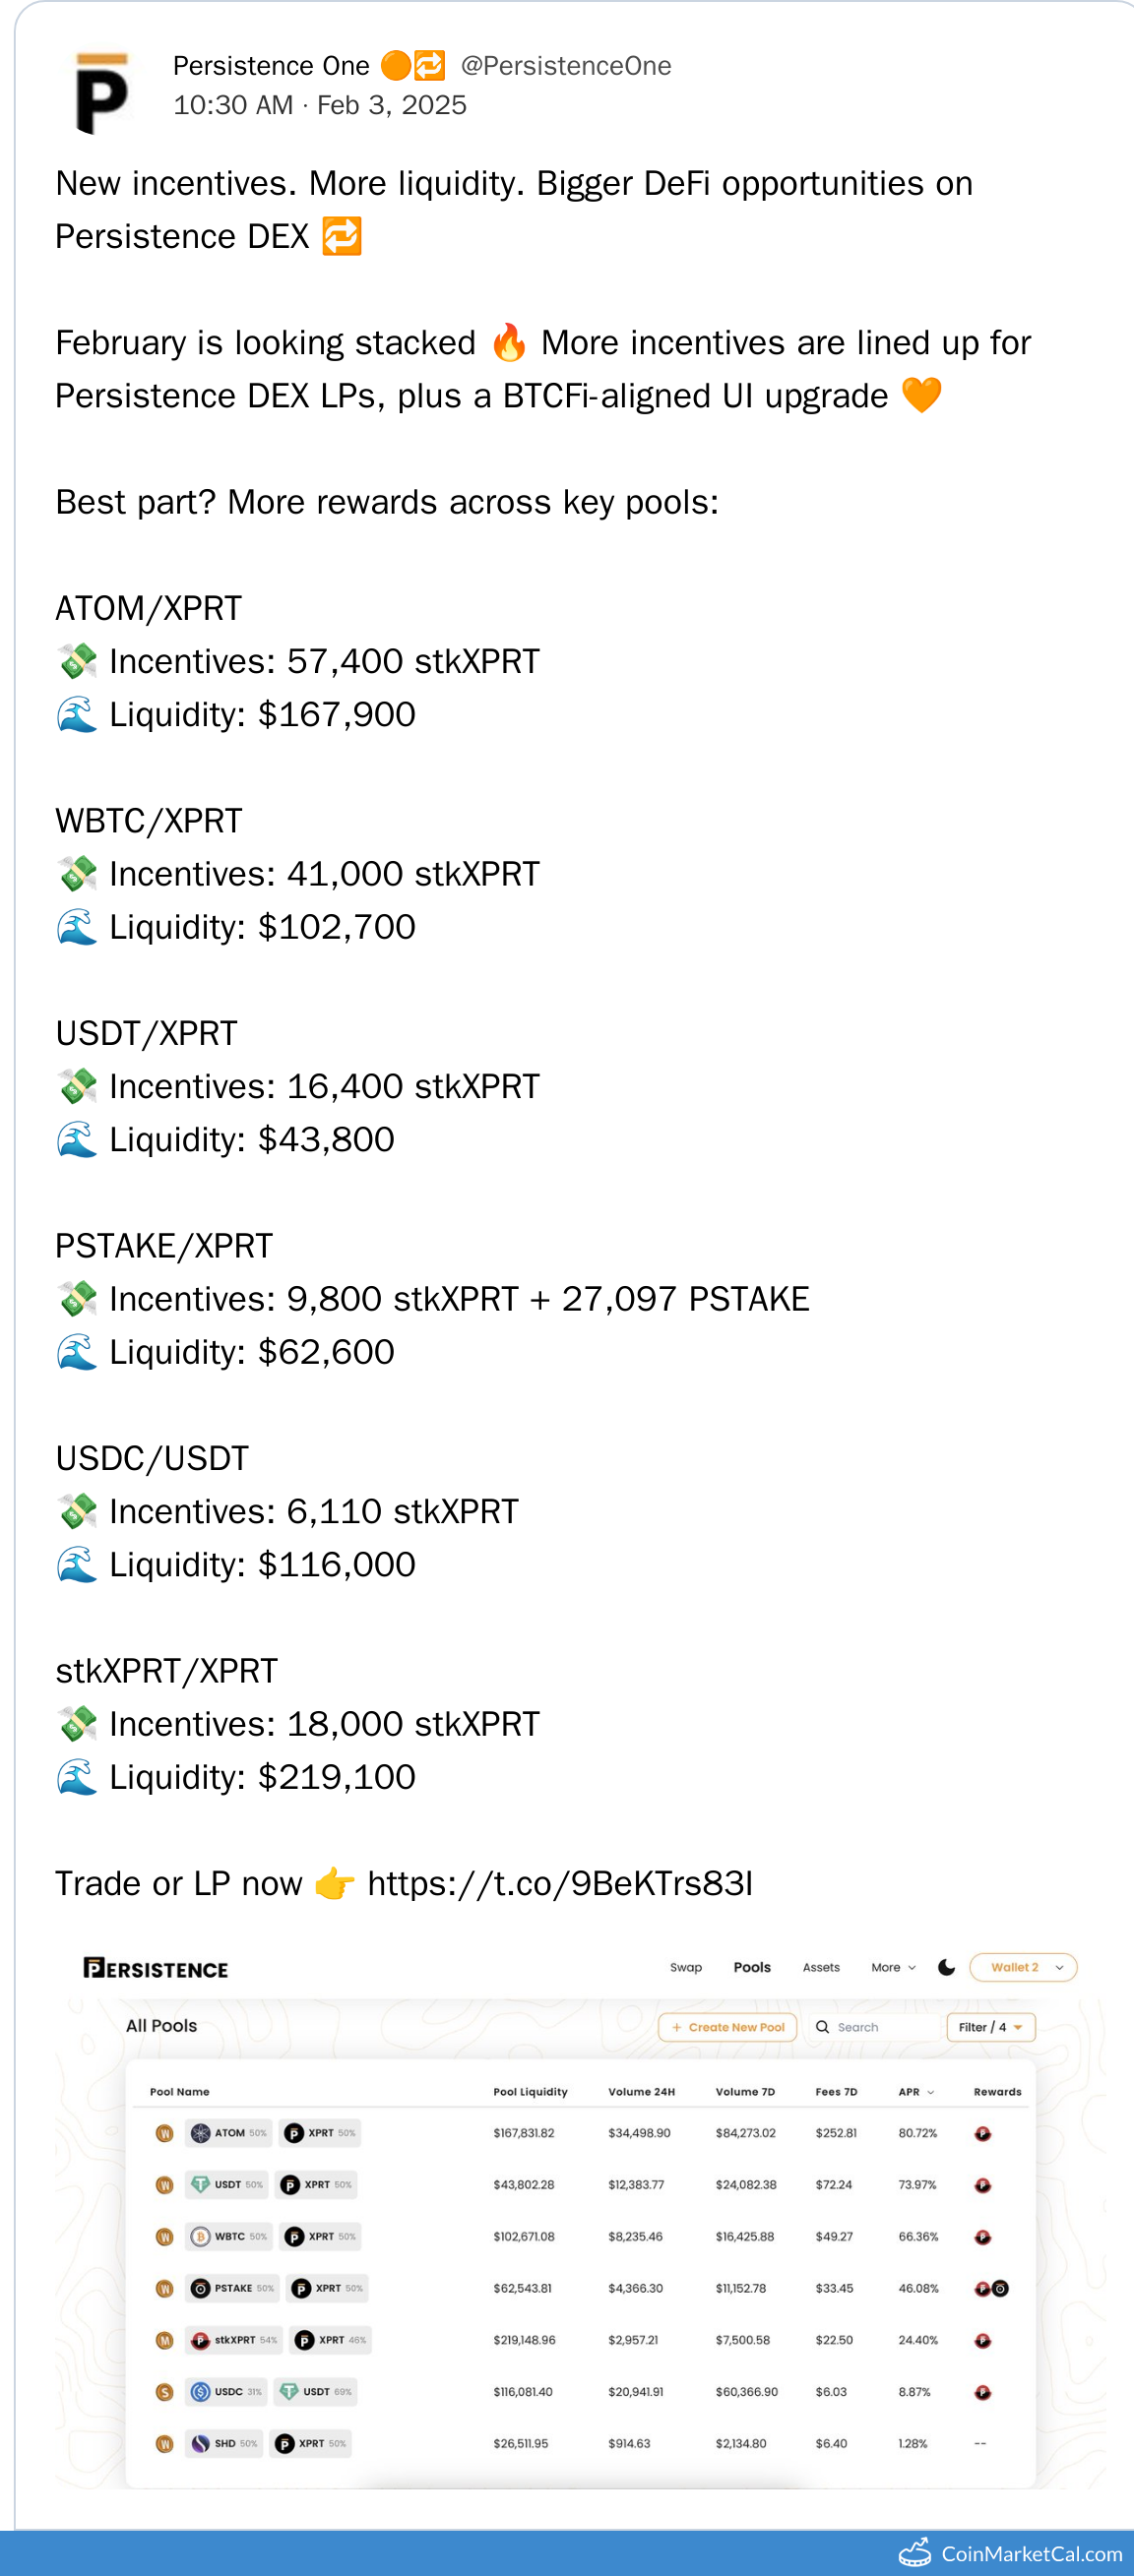Open the Wallet 2 dropdown
The height and width of the screenshot is (2576, 1134).
click(x=1023, y=1967)
